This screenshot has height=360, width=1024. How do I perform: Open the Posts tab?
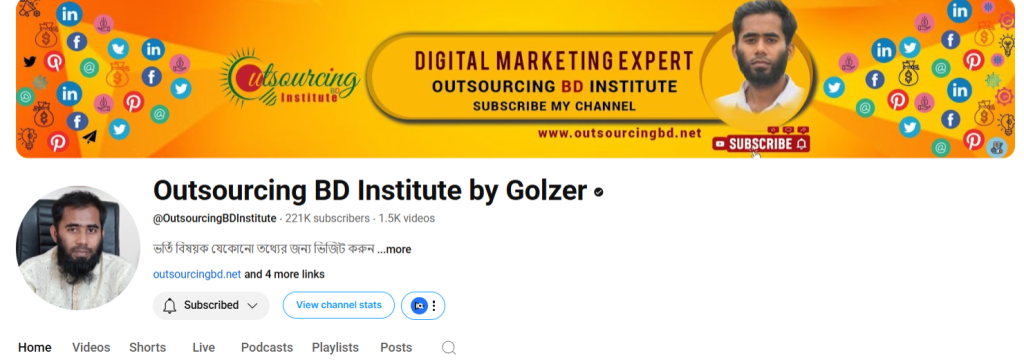pyautogui.click(x=396, y=348)
